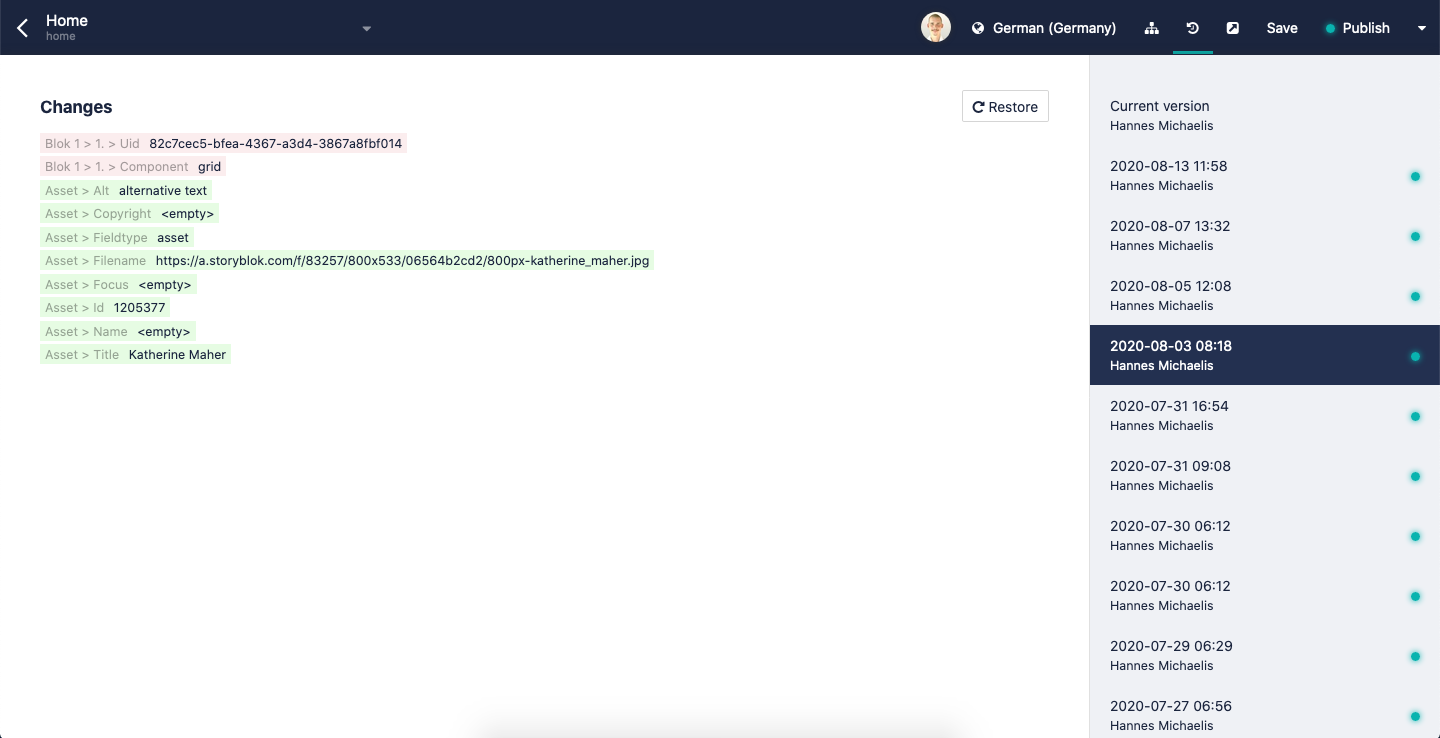Click the site structure tree icon

1151,28
